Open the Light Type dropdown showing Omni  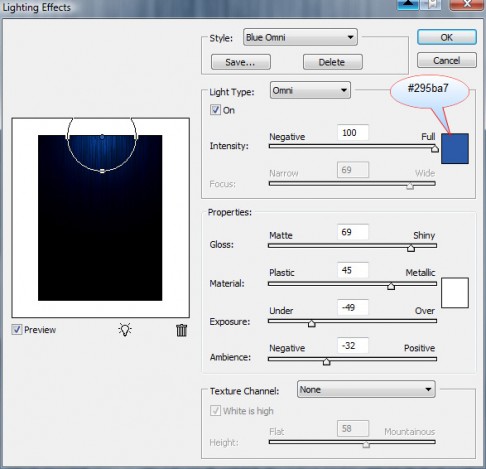pos(310,90)
